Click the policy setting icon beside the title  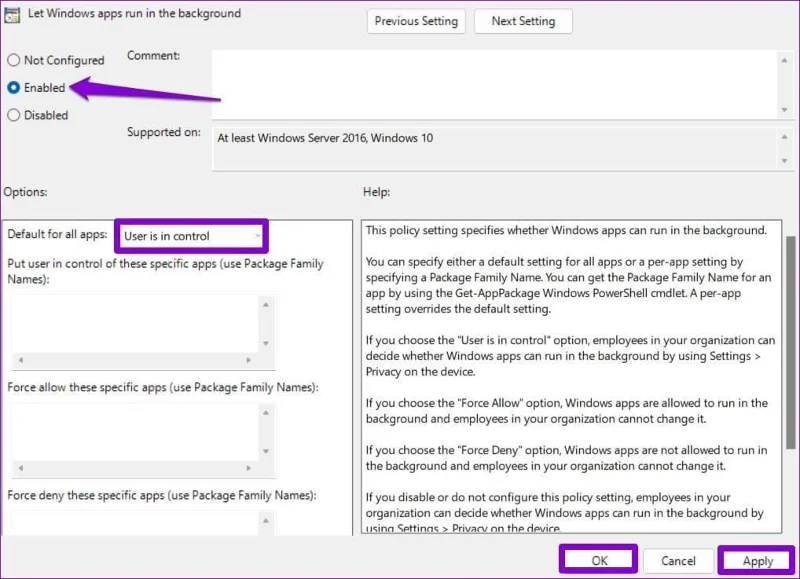pyautogui.click(x=11, y=15)
